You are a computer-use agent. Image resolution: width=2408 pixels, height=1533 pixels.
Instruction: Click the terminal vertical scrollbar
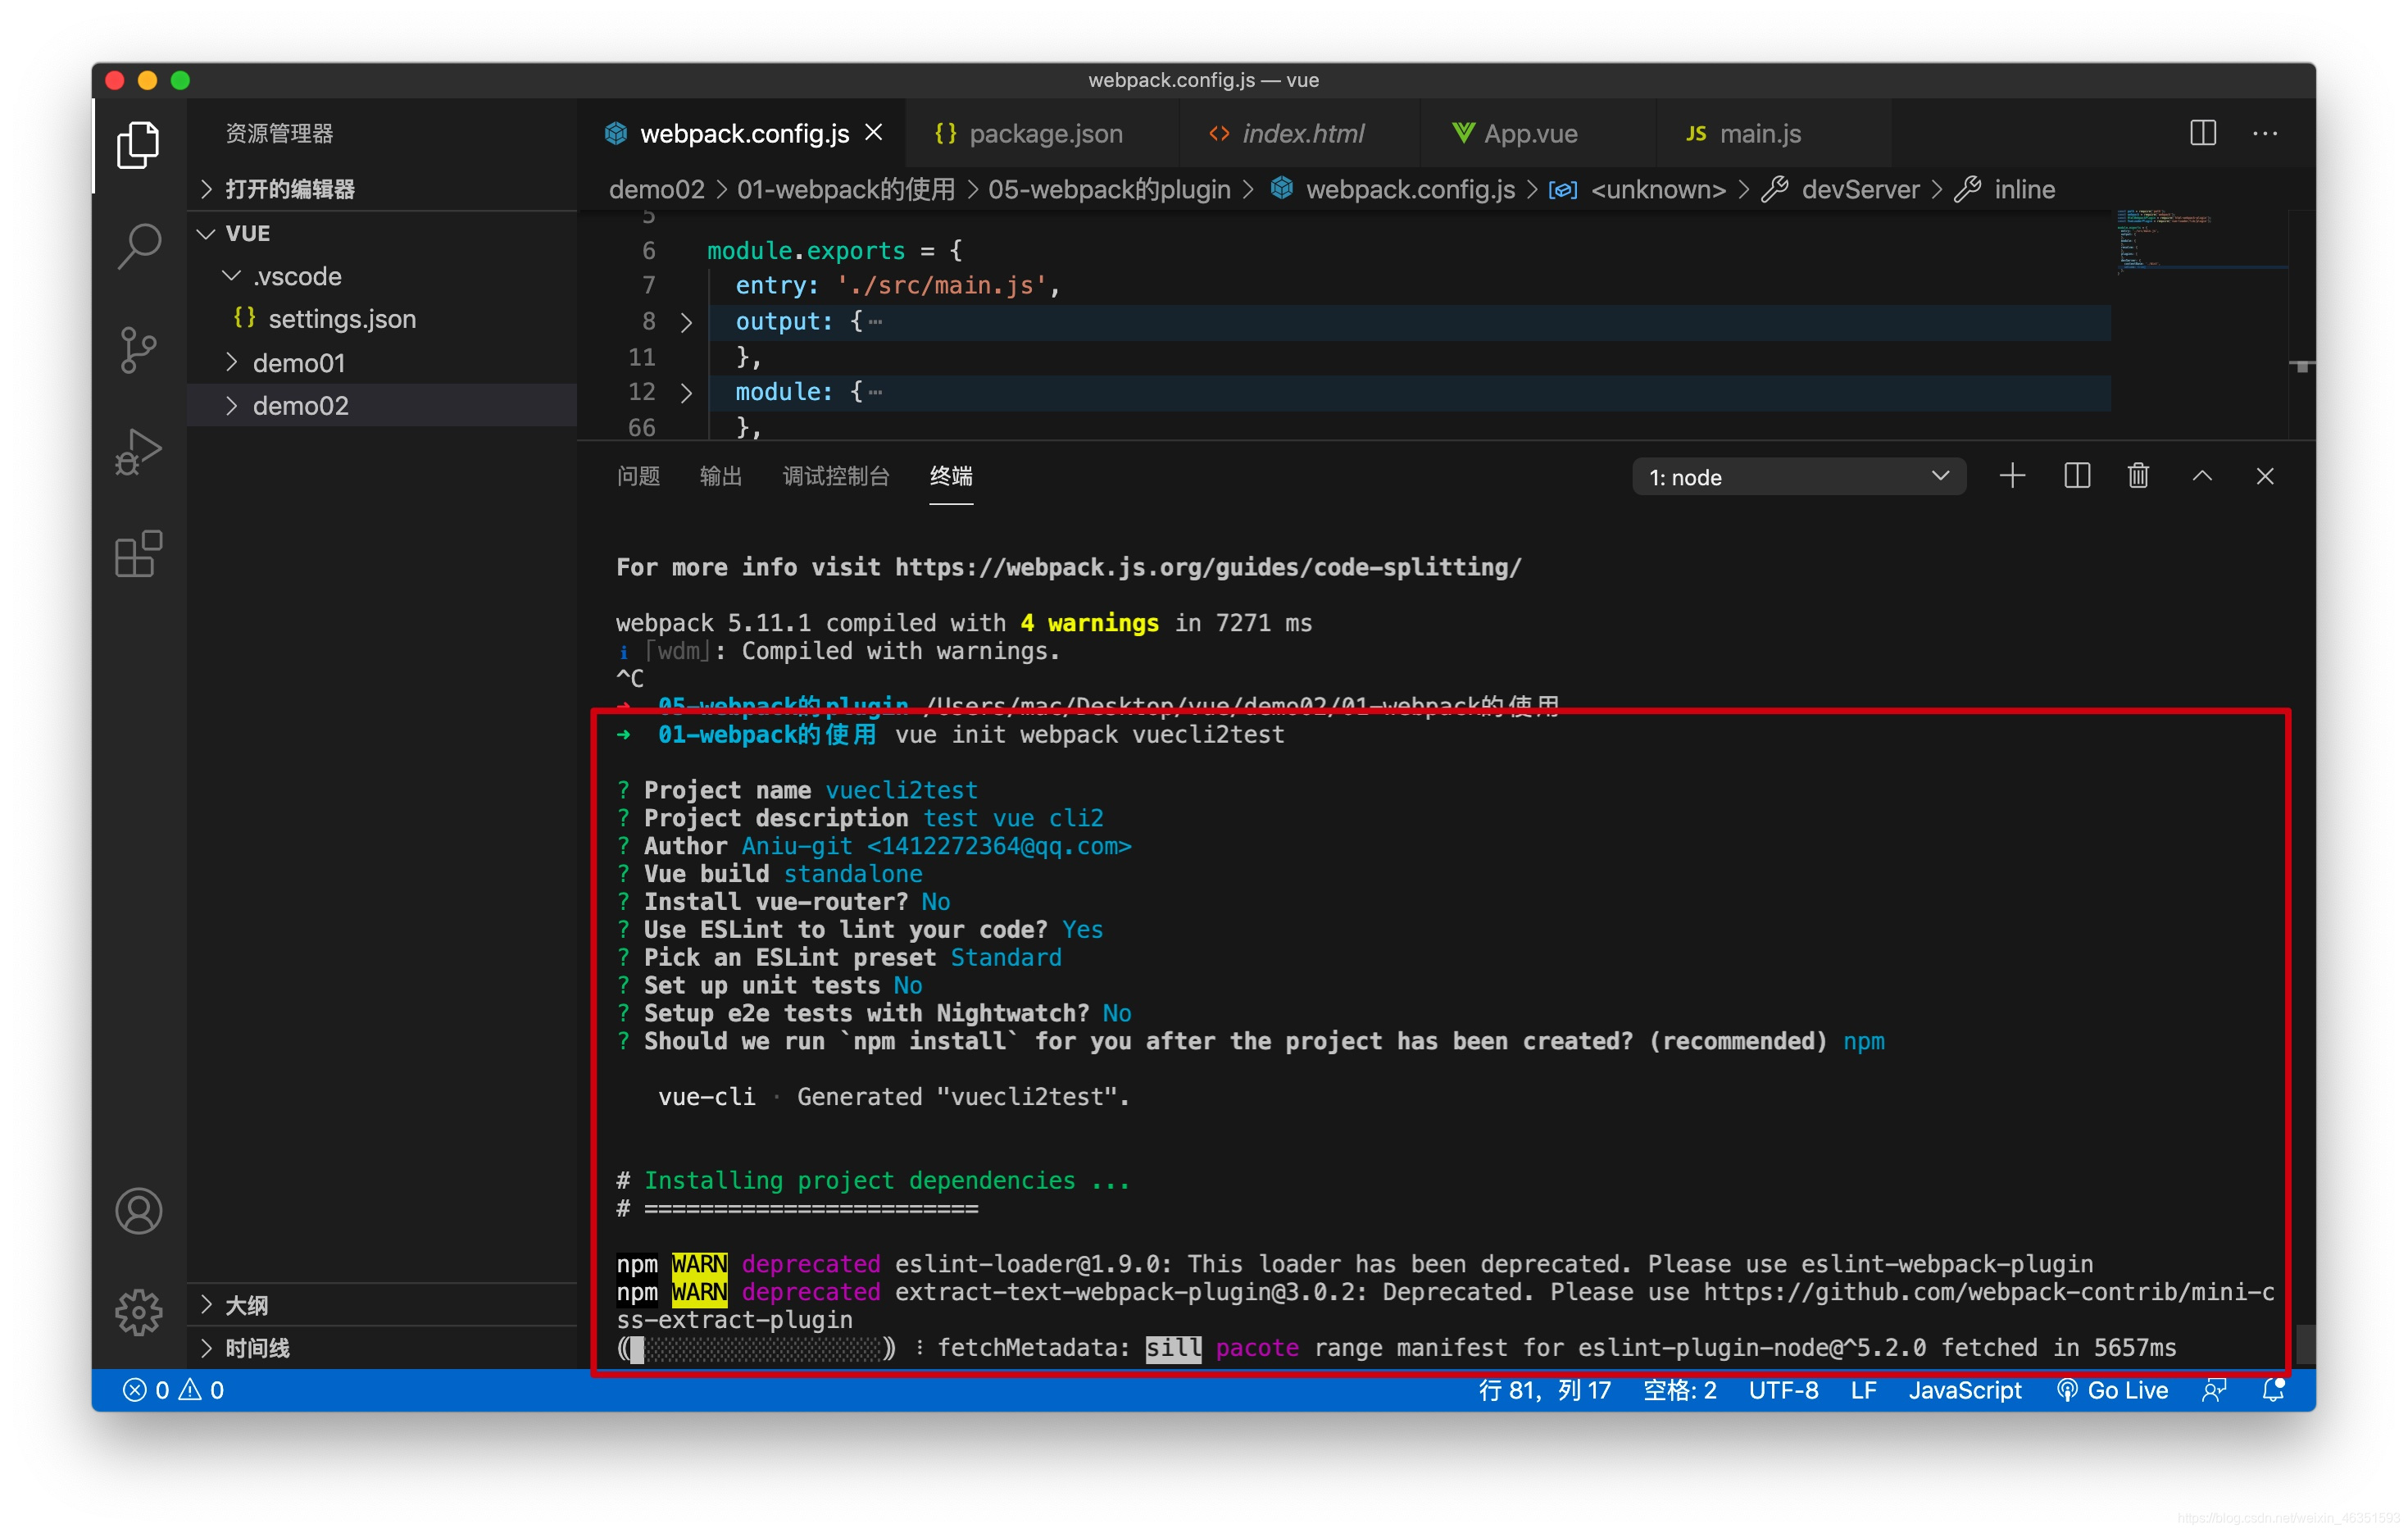tap(2305, 1343)
